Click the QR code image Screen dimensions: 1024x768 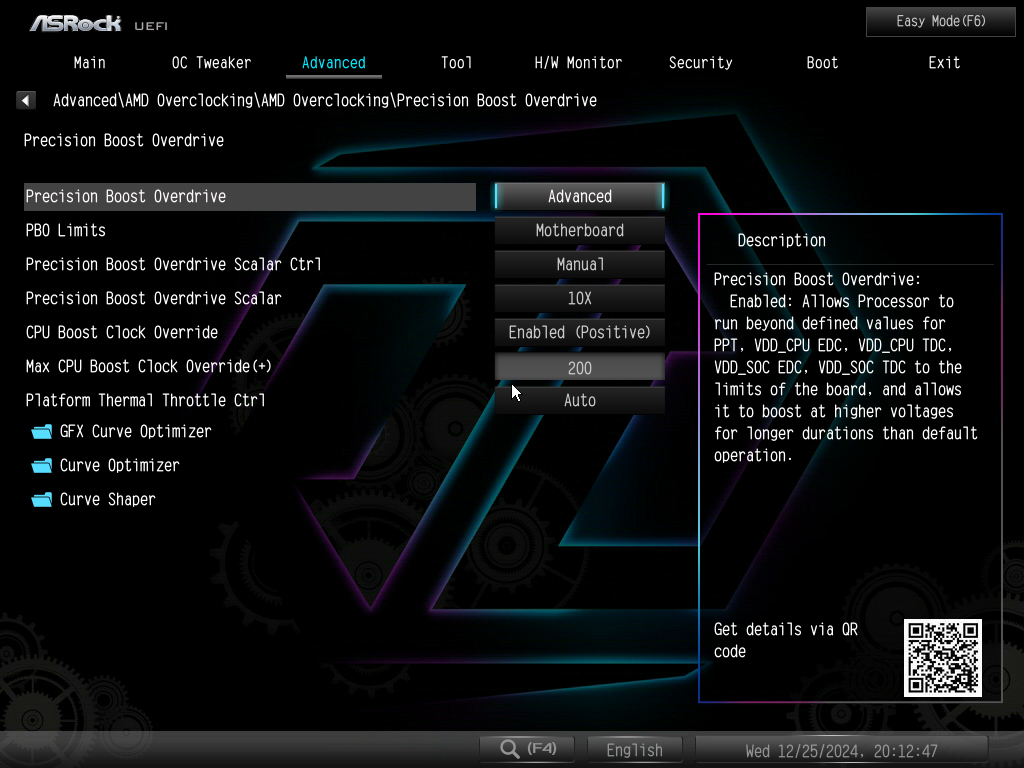(x=942, y=658)
